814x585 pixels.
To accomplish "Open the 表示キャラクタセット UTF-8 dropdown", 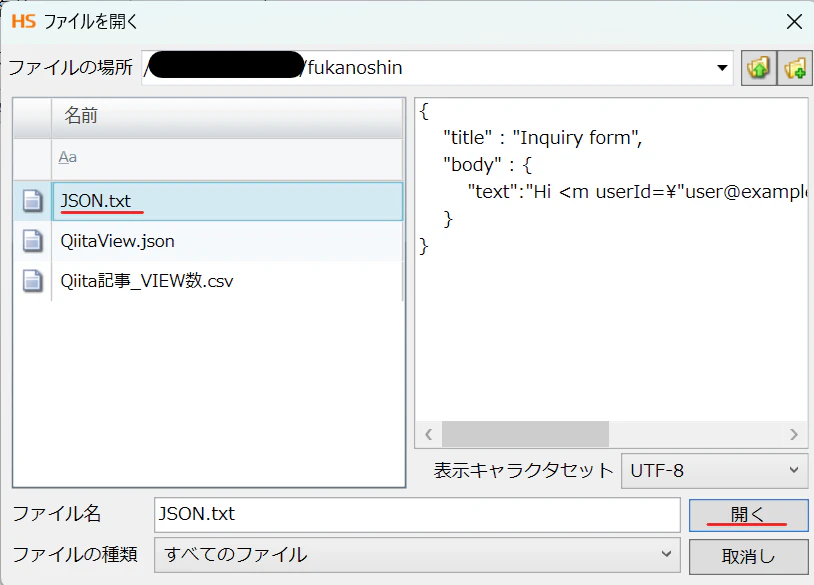I will pyautogui.click(x=714, y=471).
